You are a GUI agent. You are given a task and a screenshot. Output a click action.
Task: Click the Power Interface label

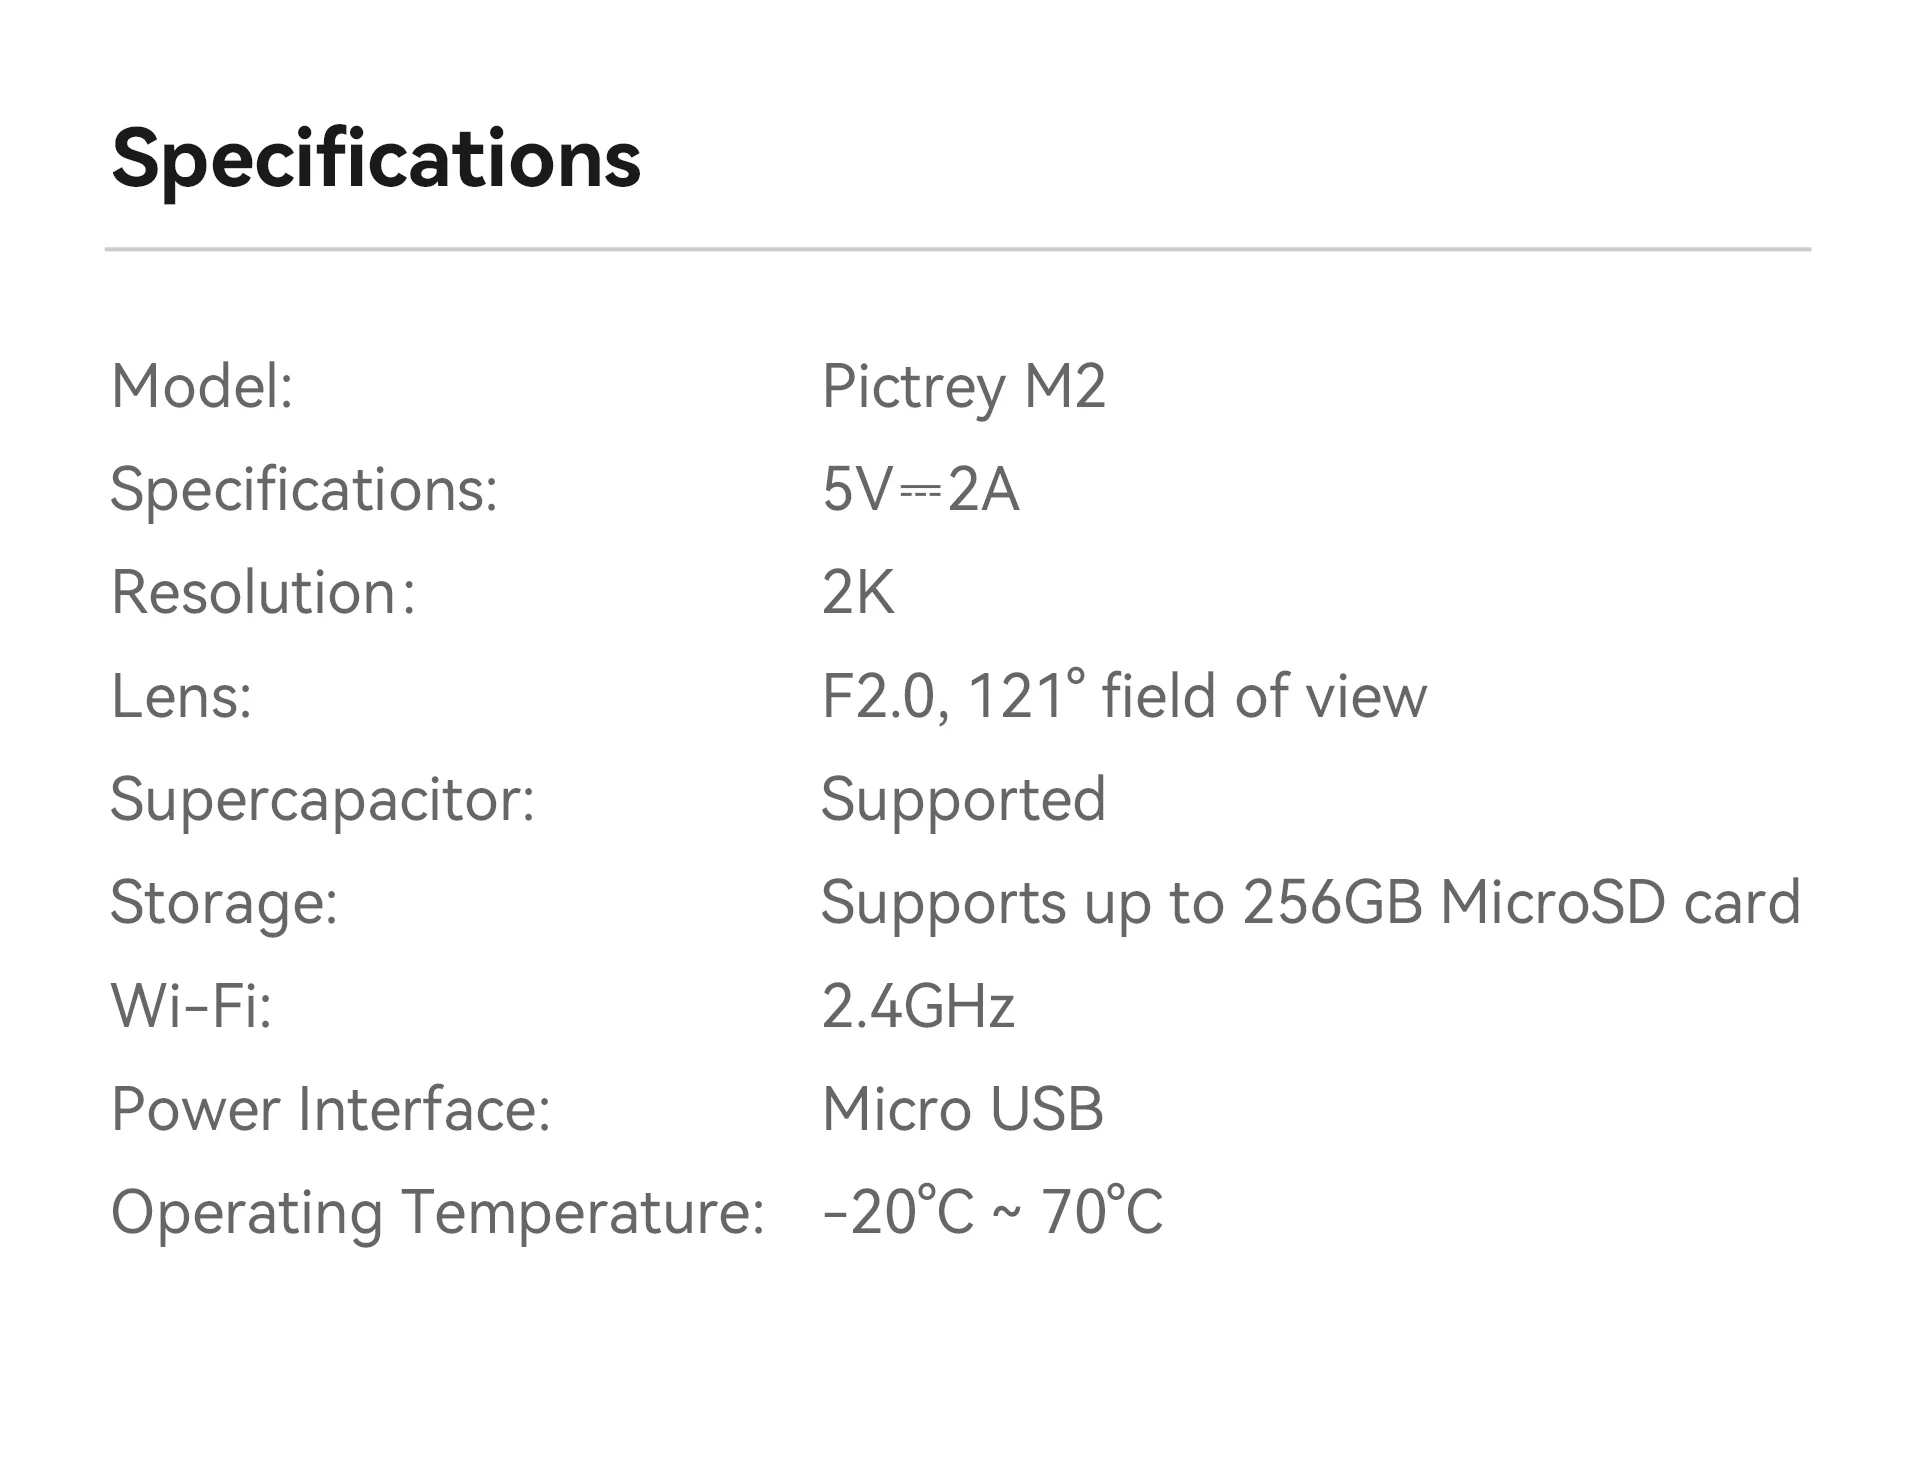pyautogui.click(x=330, y=1110)
